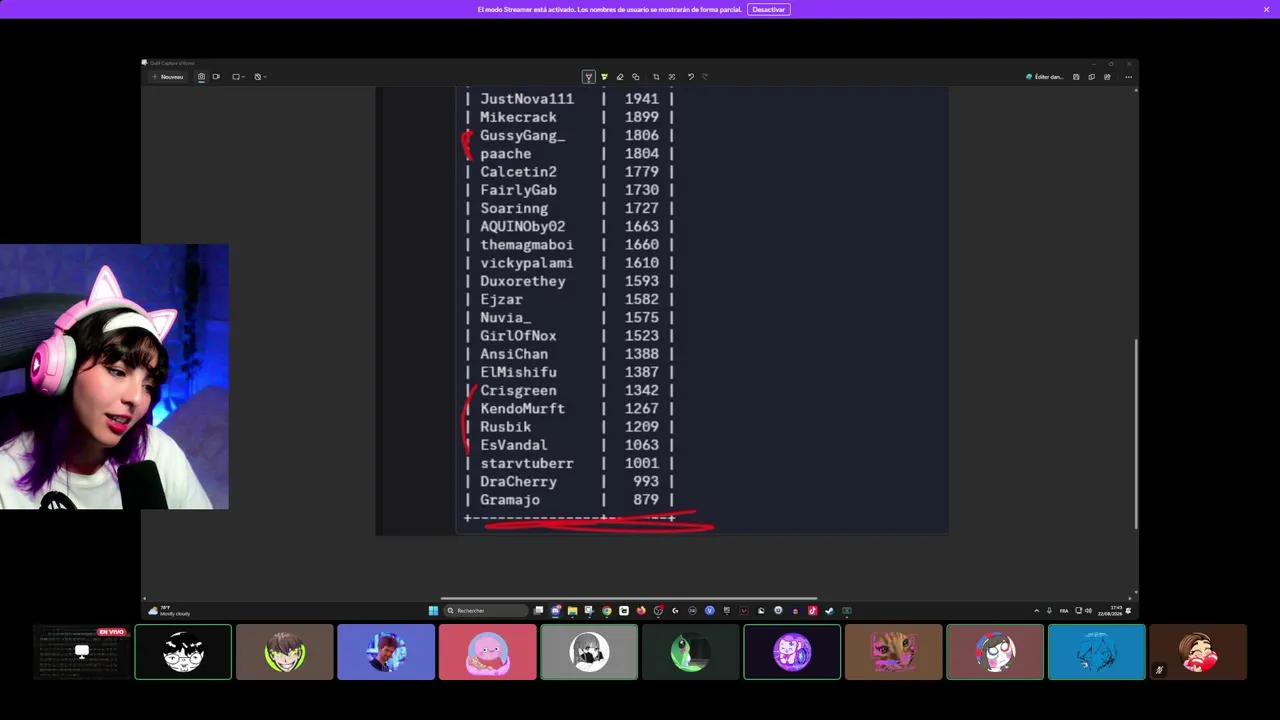This screenshot has height=720, width=1280.
Task: Click the JustNova111 name in the list
Action: (x=527, y=99)
